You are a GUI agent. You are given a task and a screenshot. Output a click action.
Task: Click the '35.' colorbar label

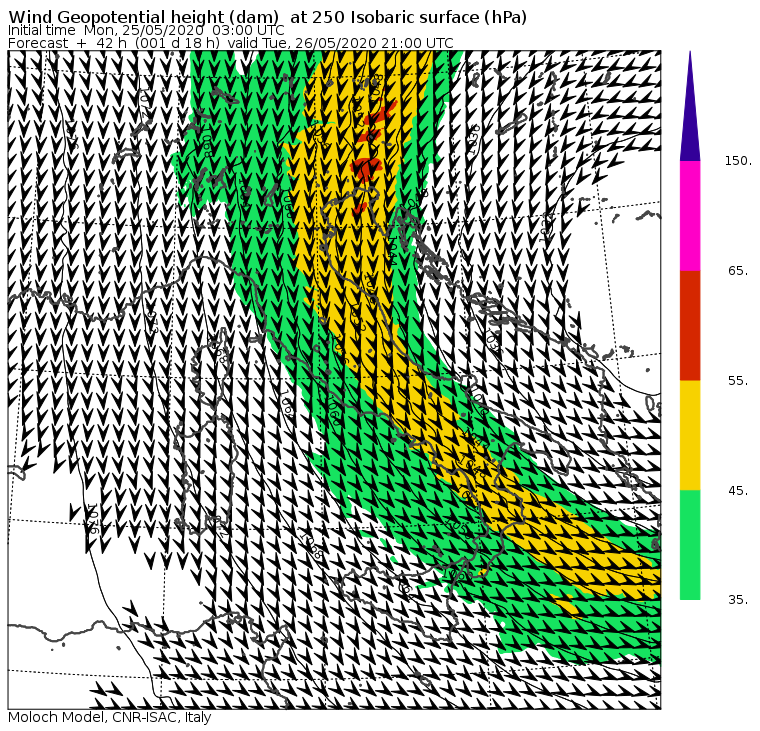pos(739,600)
